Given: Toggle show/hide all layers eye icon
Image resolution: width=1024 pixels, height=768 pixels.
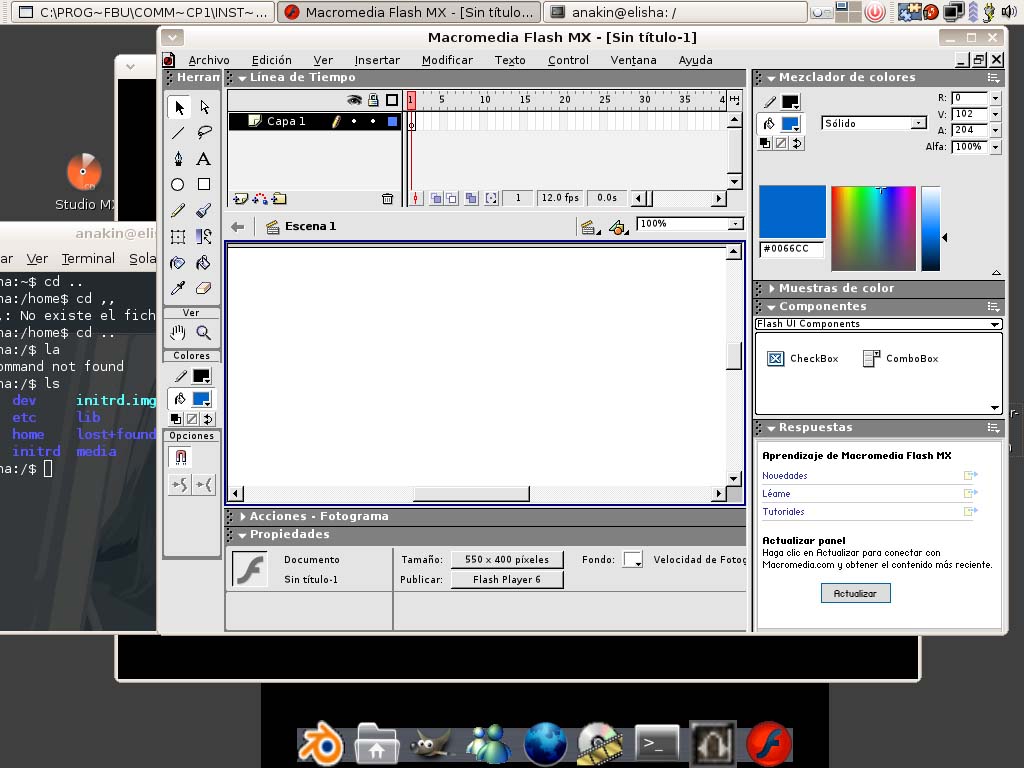Looking at the screenshot, I should tap(354, 100).
